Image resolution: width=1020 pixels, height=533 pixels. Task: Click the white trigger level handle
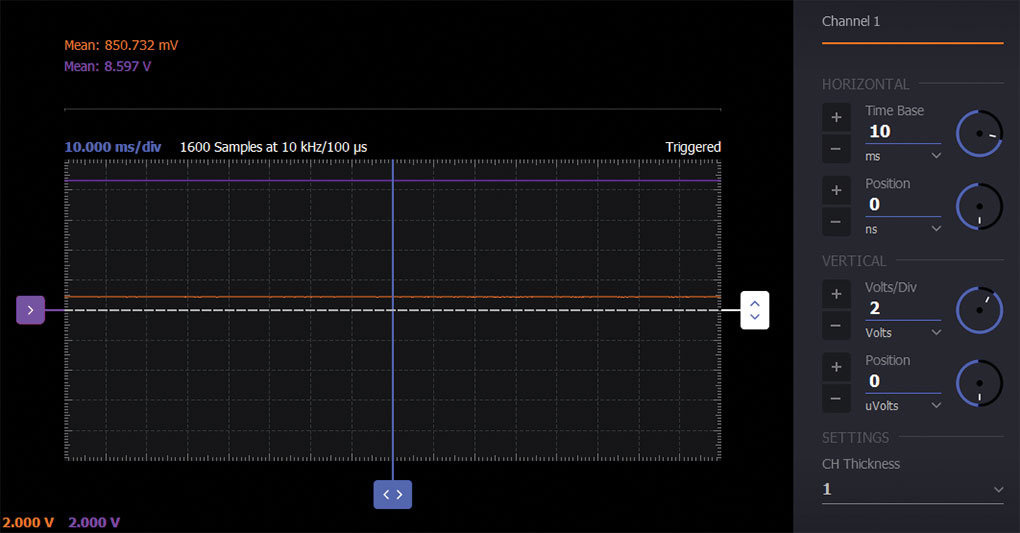[755, 310]
